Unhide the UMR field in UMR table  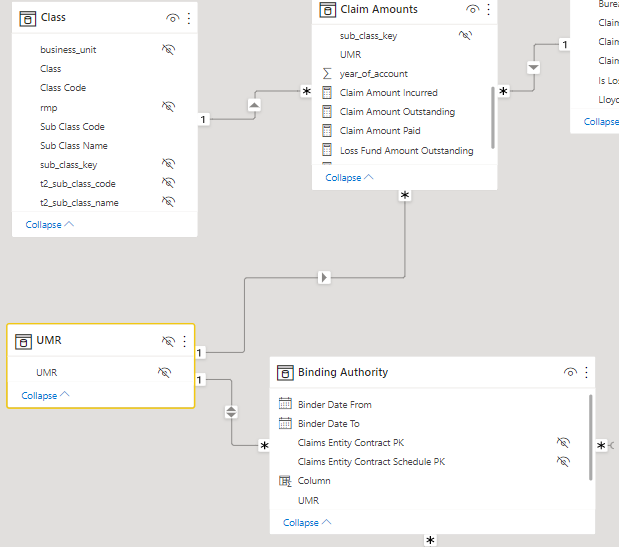point(165,372)
